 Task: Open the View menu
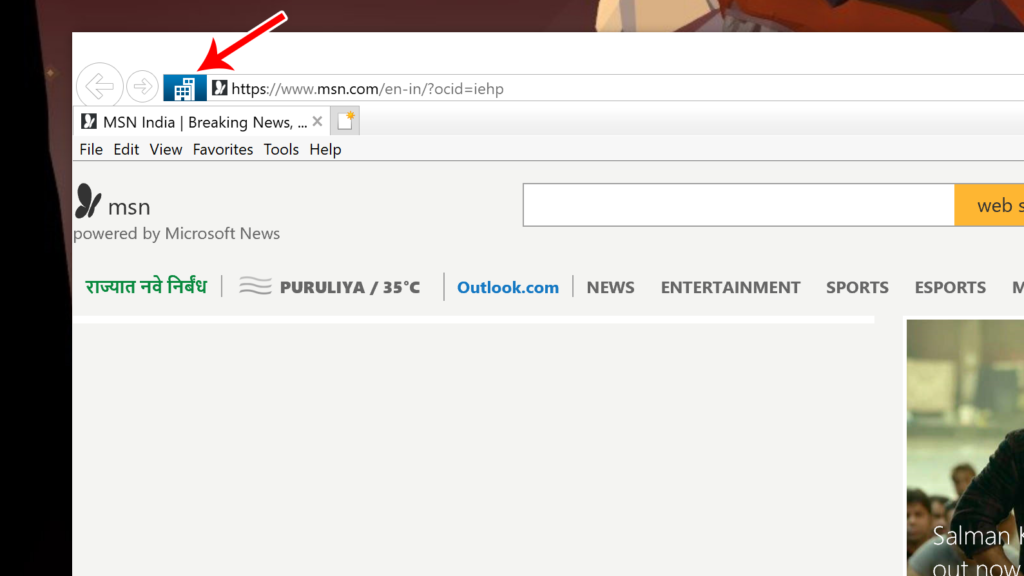tap(166, 150)
